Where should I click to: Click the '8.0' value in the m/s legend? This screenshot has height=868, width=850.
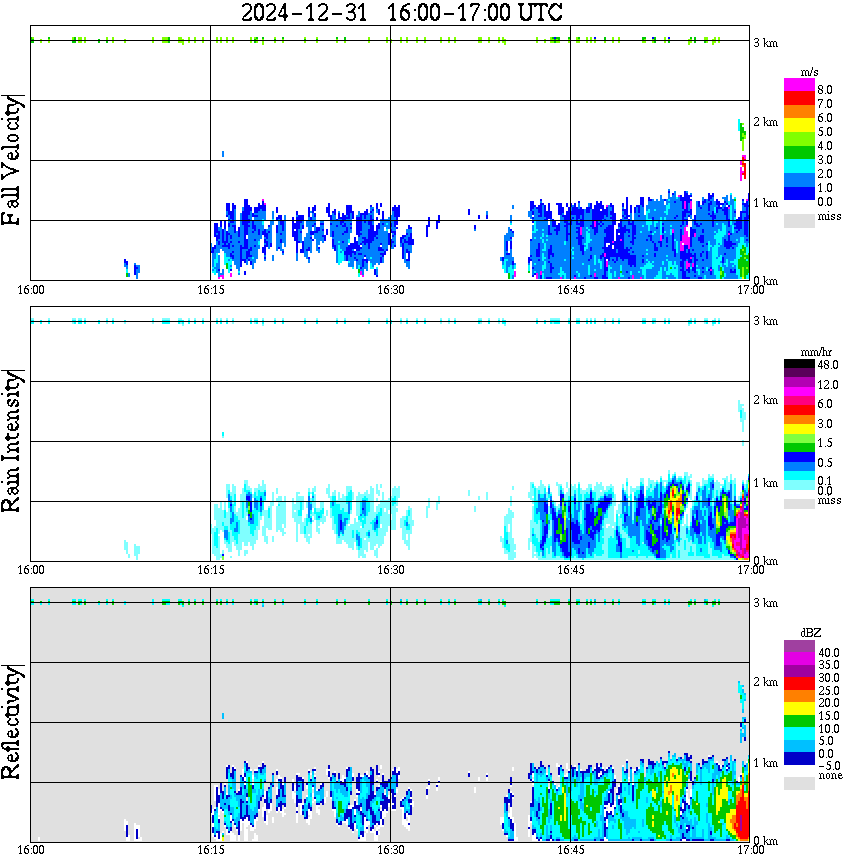825,90
